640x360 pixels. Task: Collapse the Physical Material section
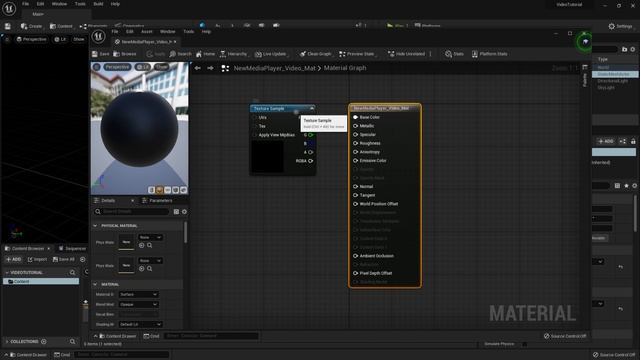click(95, 226)
